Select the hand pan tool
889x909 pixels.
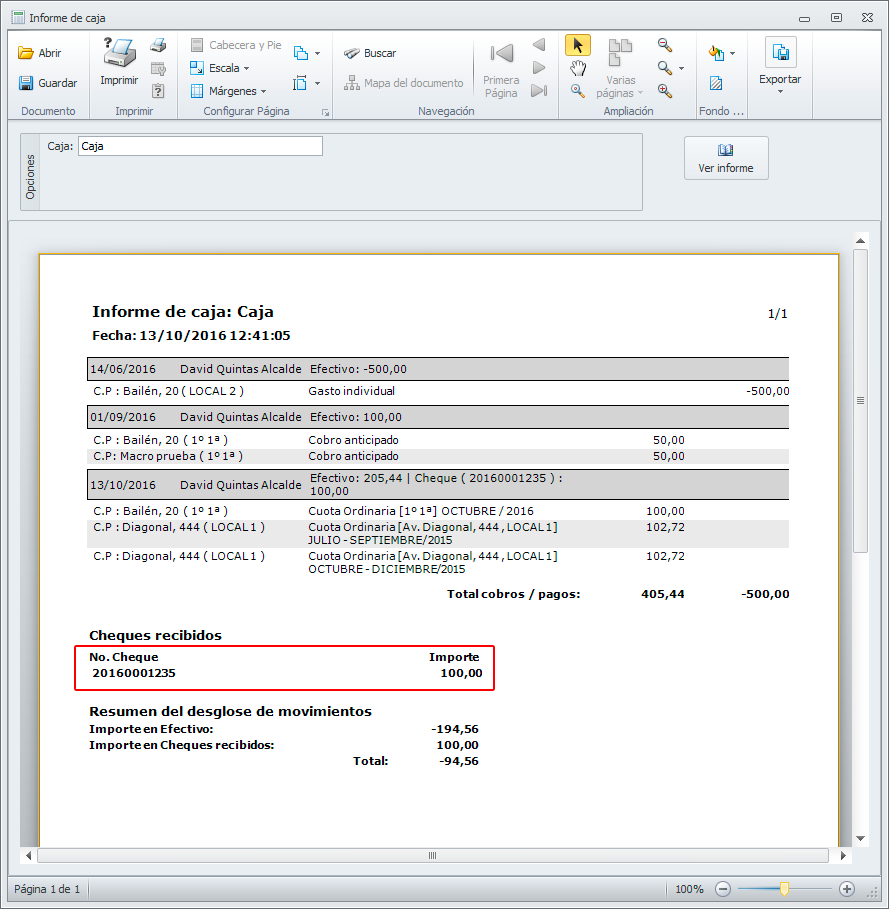[577, 68]
